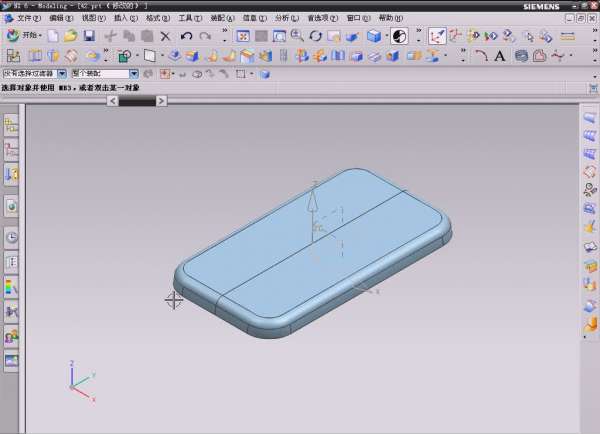Click the Delete X icon
This screenshot has width=600, height=434.
pyautogui.click(x=166, y=36)
